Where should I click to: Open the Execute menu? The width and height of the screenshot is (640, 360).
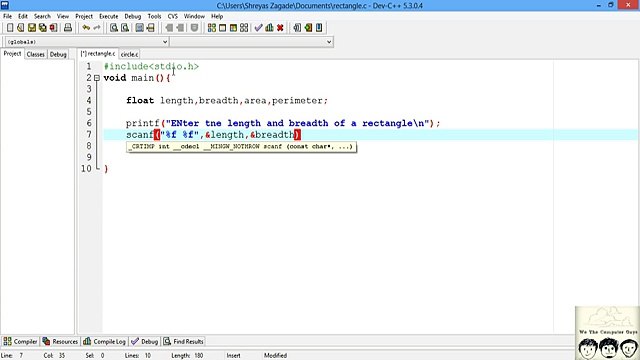tap(109, 16)
